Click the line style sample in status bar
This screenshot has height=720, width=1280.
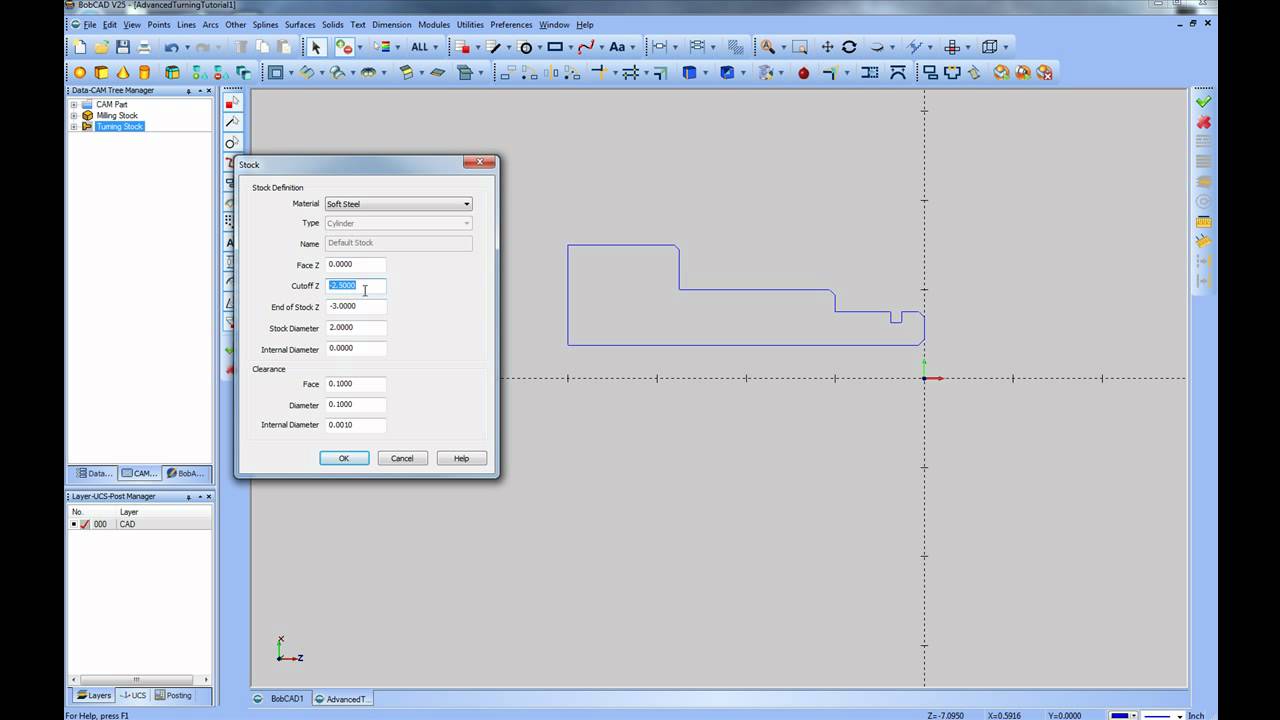1158,715
